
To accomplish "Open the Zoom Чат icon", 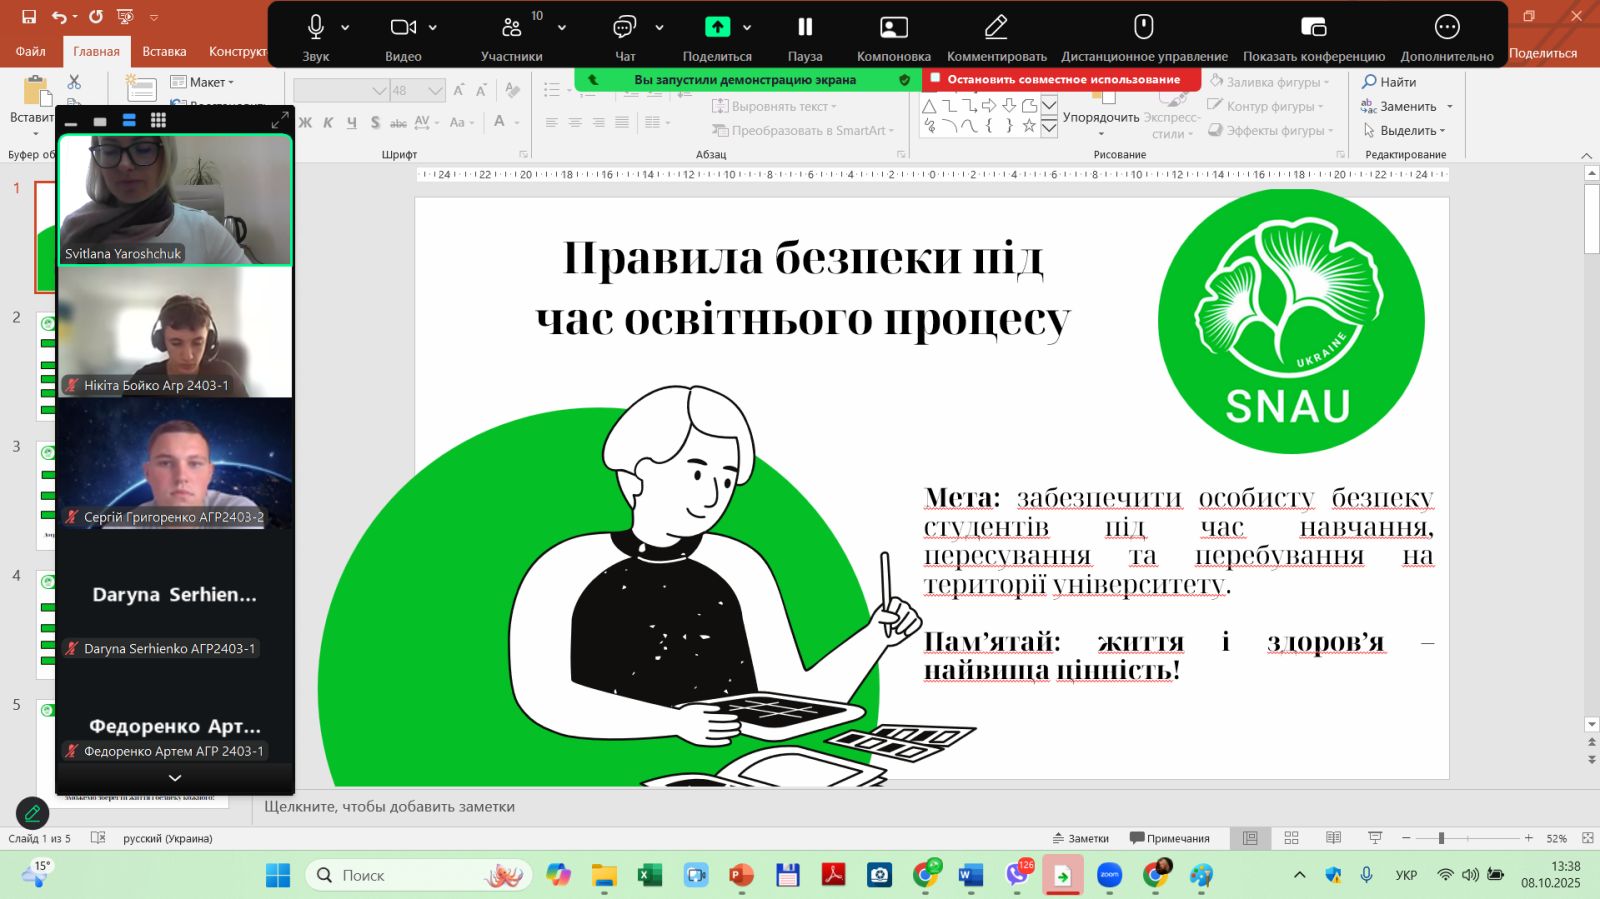I will (624, 28).
